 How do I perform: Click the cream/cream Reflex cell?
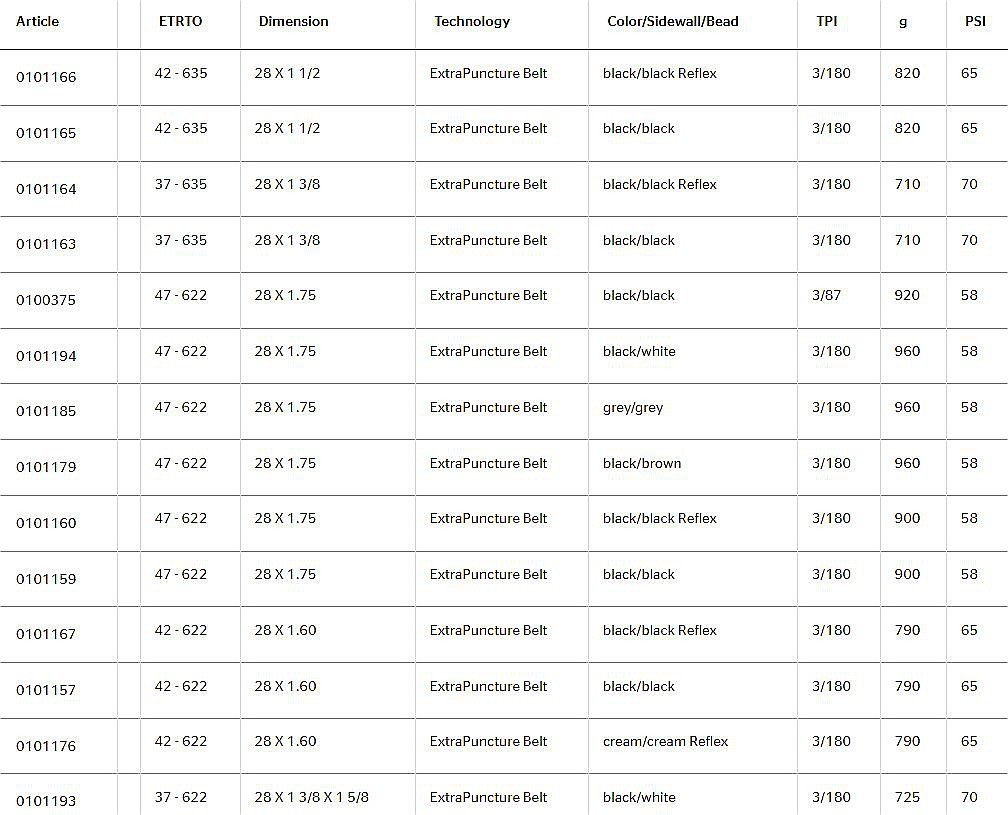pos(665,742)
